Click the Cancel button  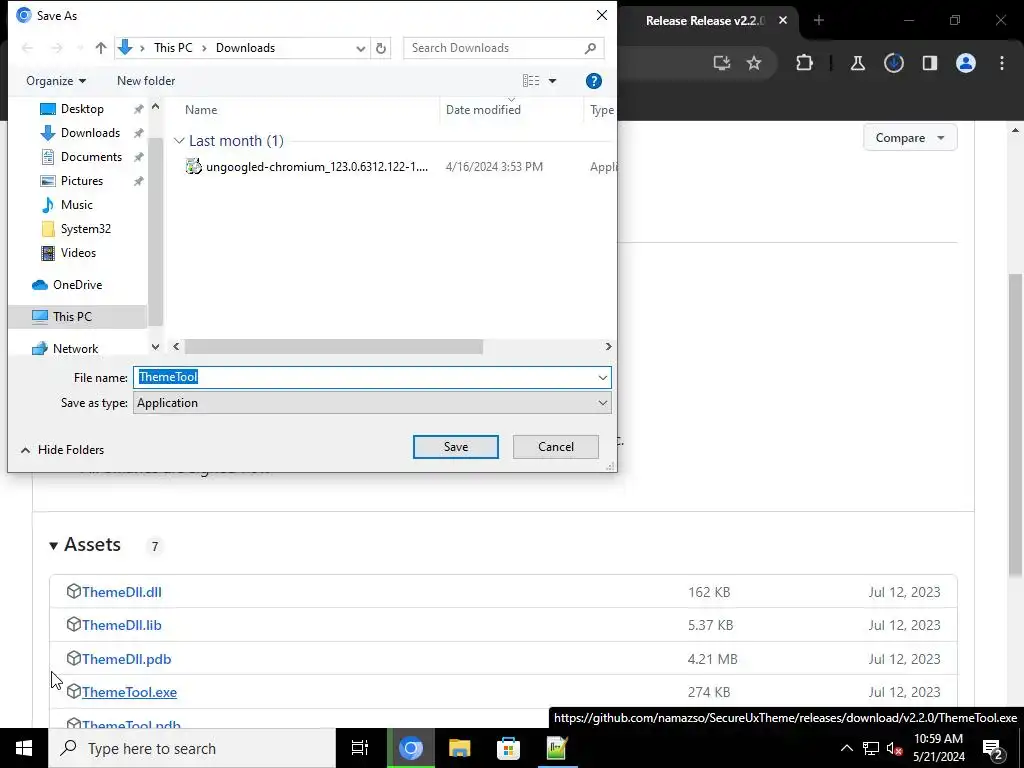tap(556, 447)
